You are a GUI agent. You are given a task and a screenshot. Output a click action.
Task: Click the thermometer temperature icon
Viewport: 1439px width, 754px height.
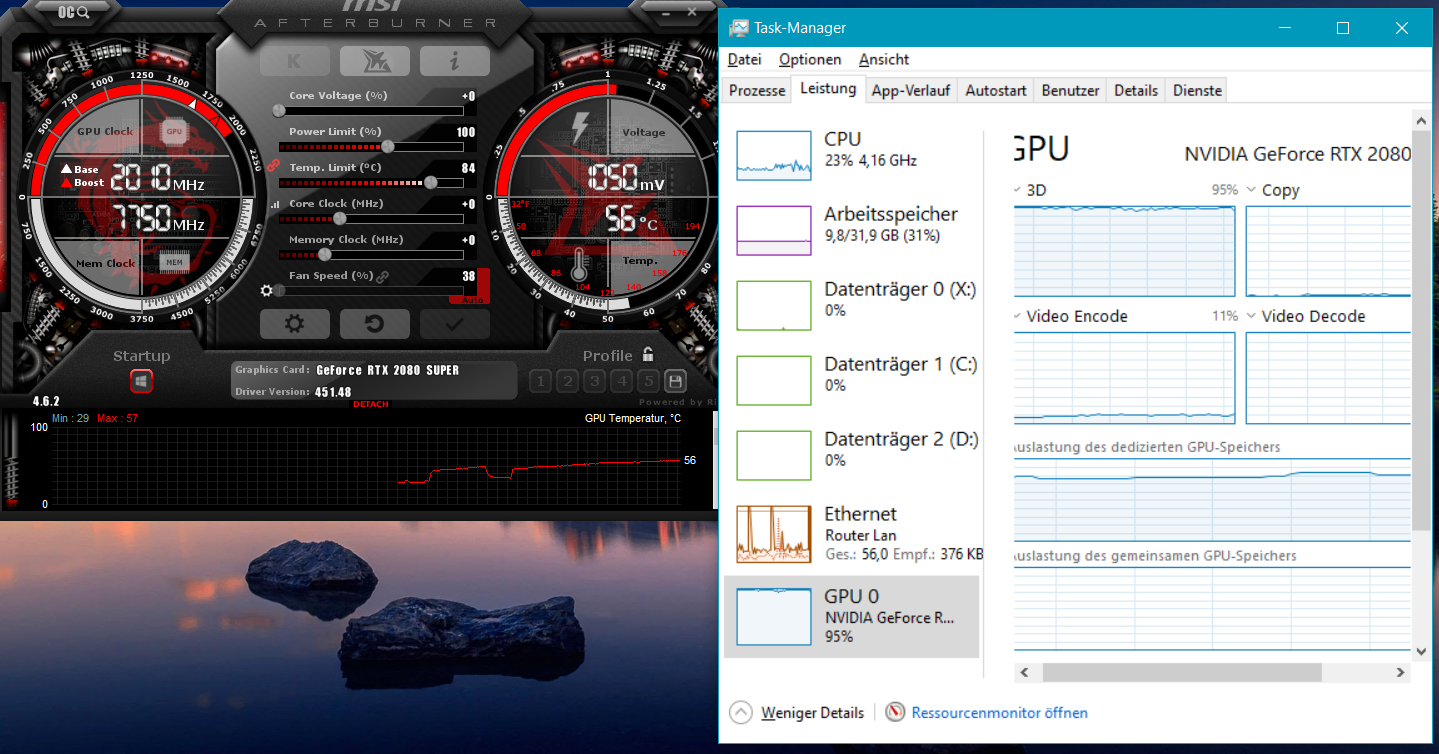578,267
